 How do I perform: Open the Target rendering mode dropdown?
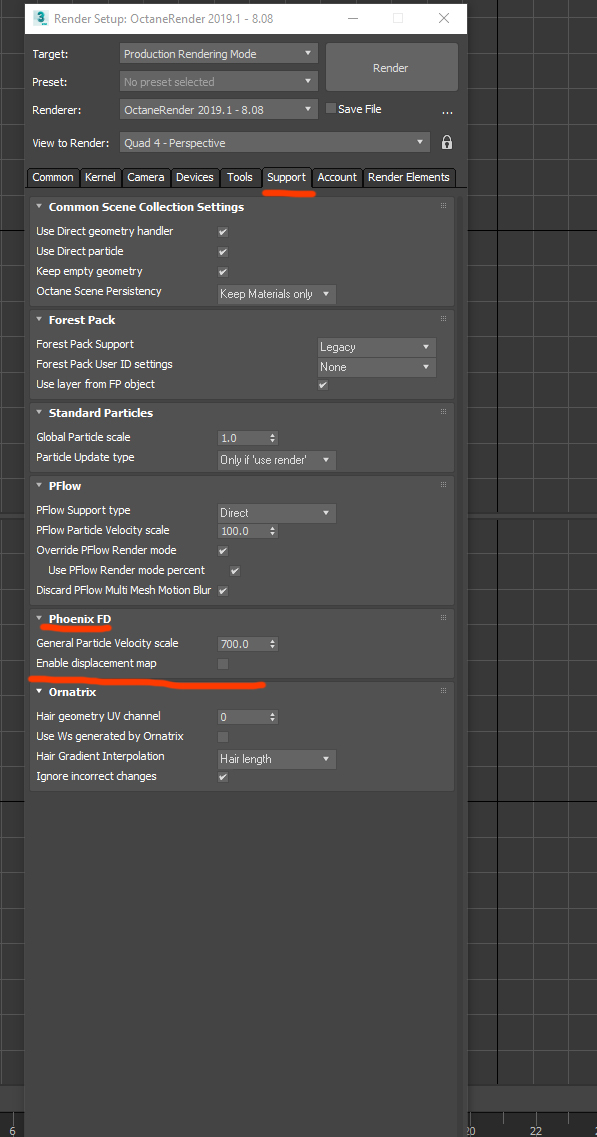(x=218, y=54)
